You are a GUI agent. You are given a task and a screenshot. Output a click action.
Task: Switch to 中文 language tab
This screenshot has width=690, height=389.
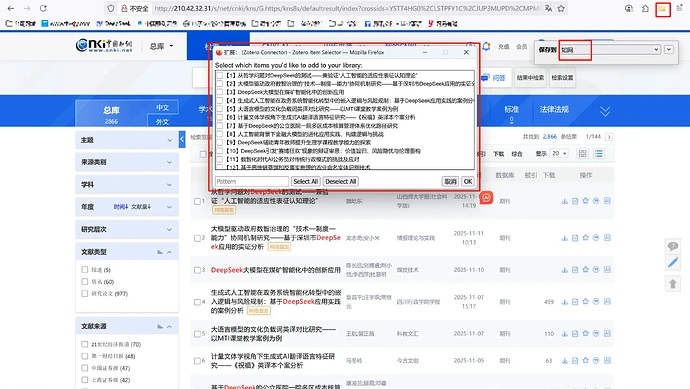pyautogui.click(x=162, y=108)
